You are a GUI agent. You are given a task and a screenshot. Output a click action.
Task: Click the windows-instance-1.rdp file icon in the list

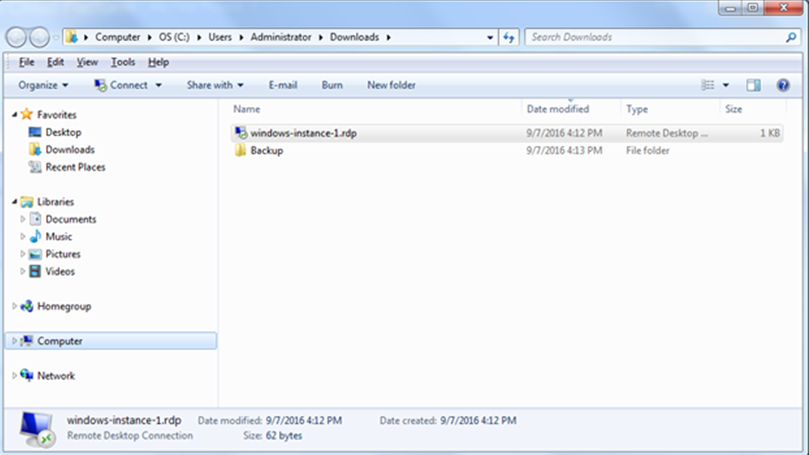(241, 133)
